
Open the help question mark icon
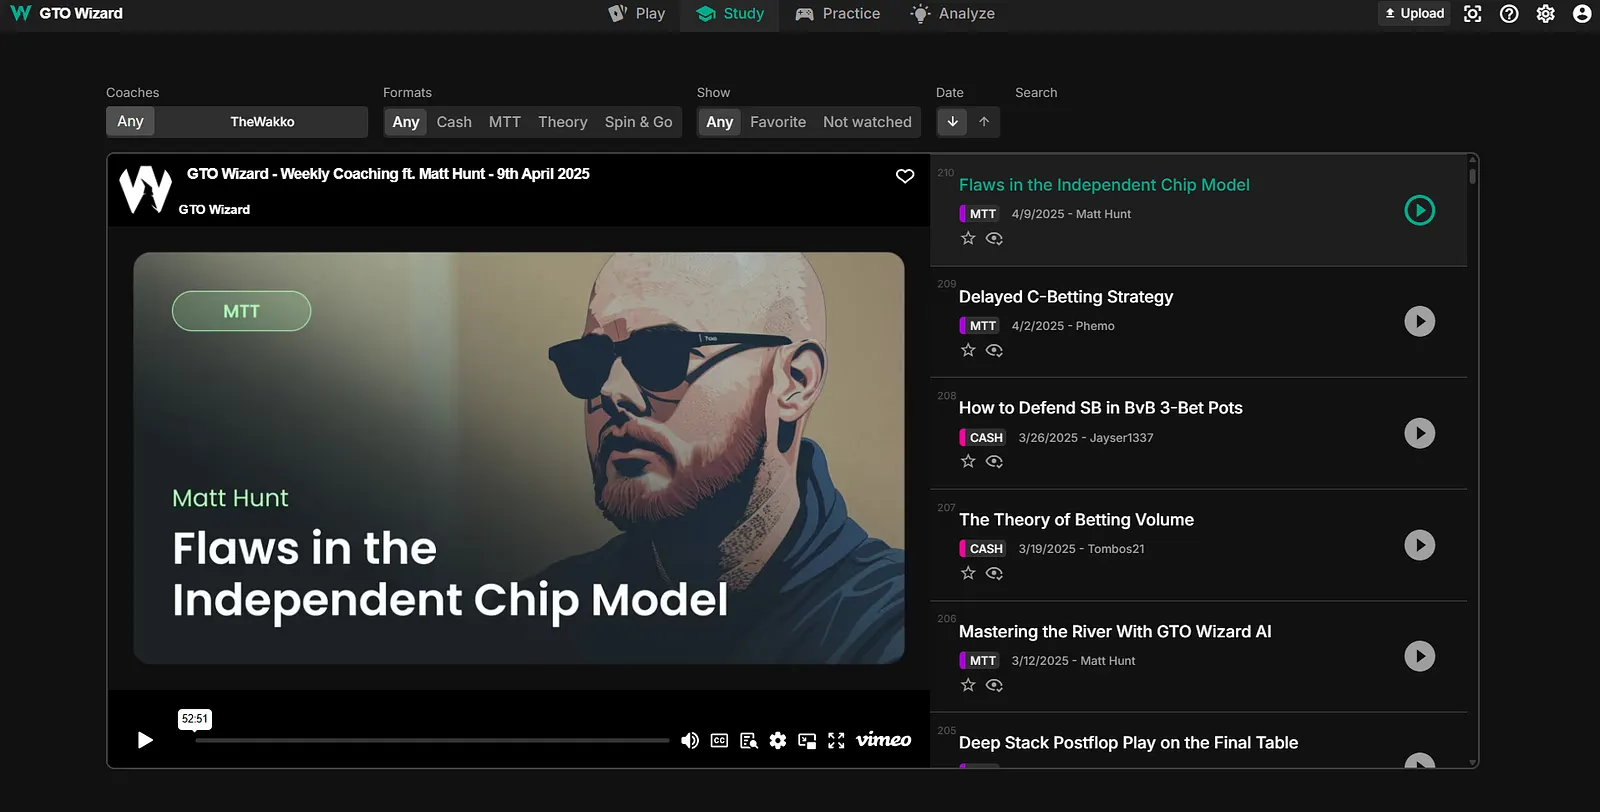click(x=1509, y=14)
